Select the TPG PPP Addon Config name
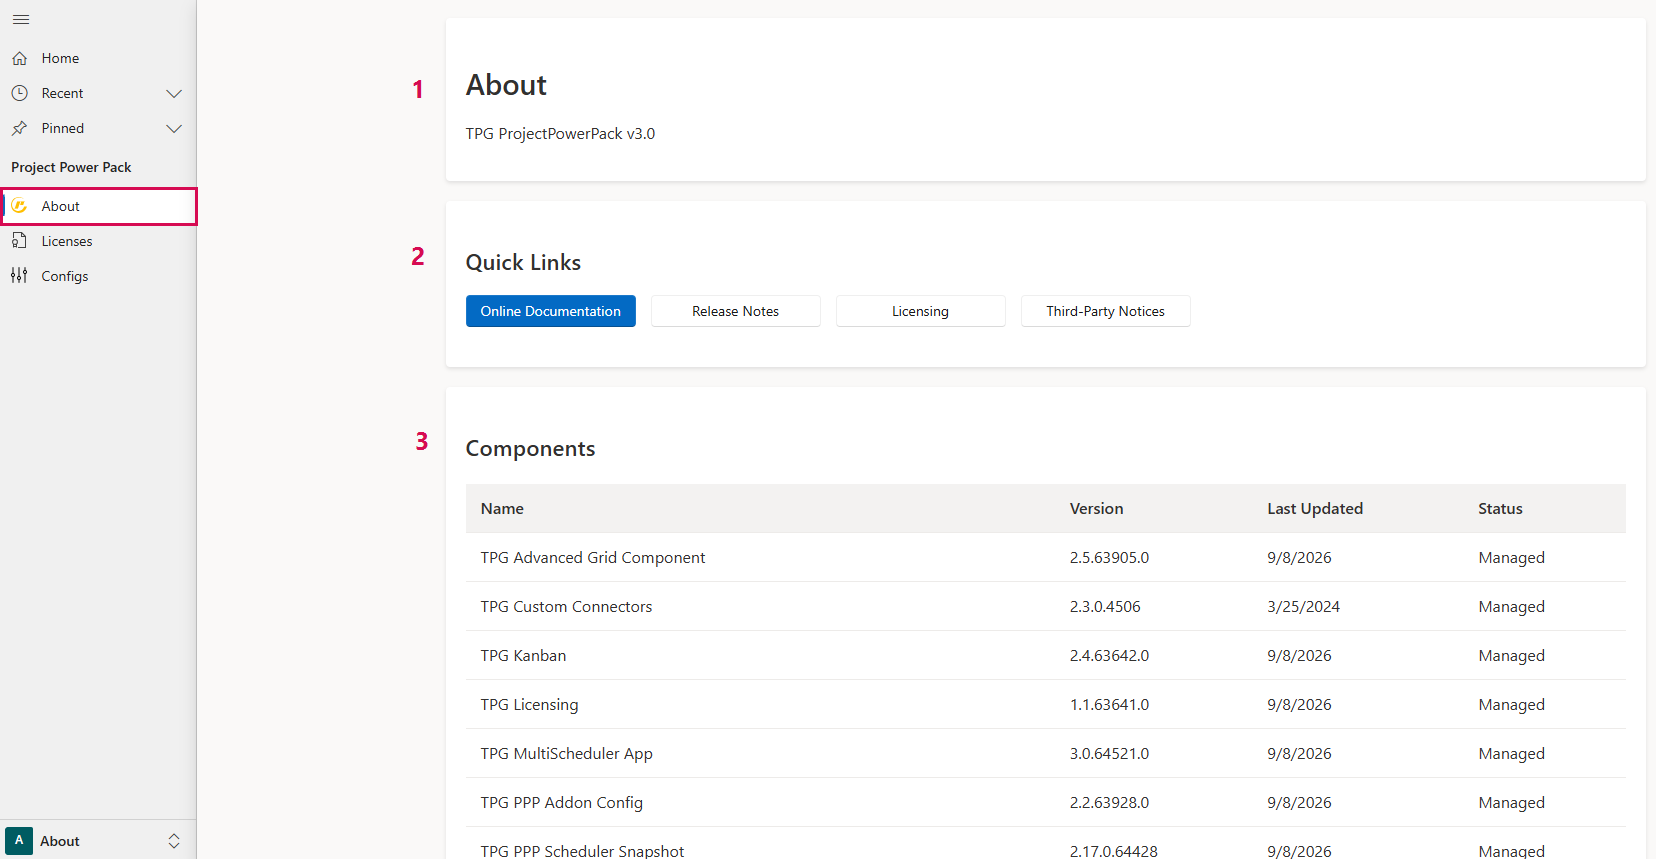The width and height of the screenshot is (1656, 859). (561, 803)
